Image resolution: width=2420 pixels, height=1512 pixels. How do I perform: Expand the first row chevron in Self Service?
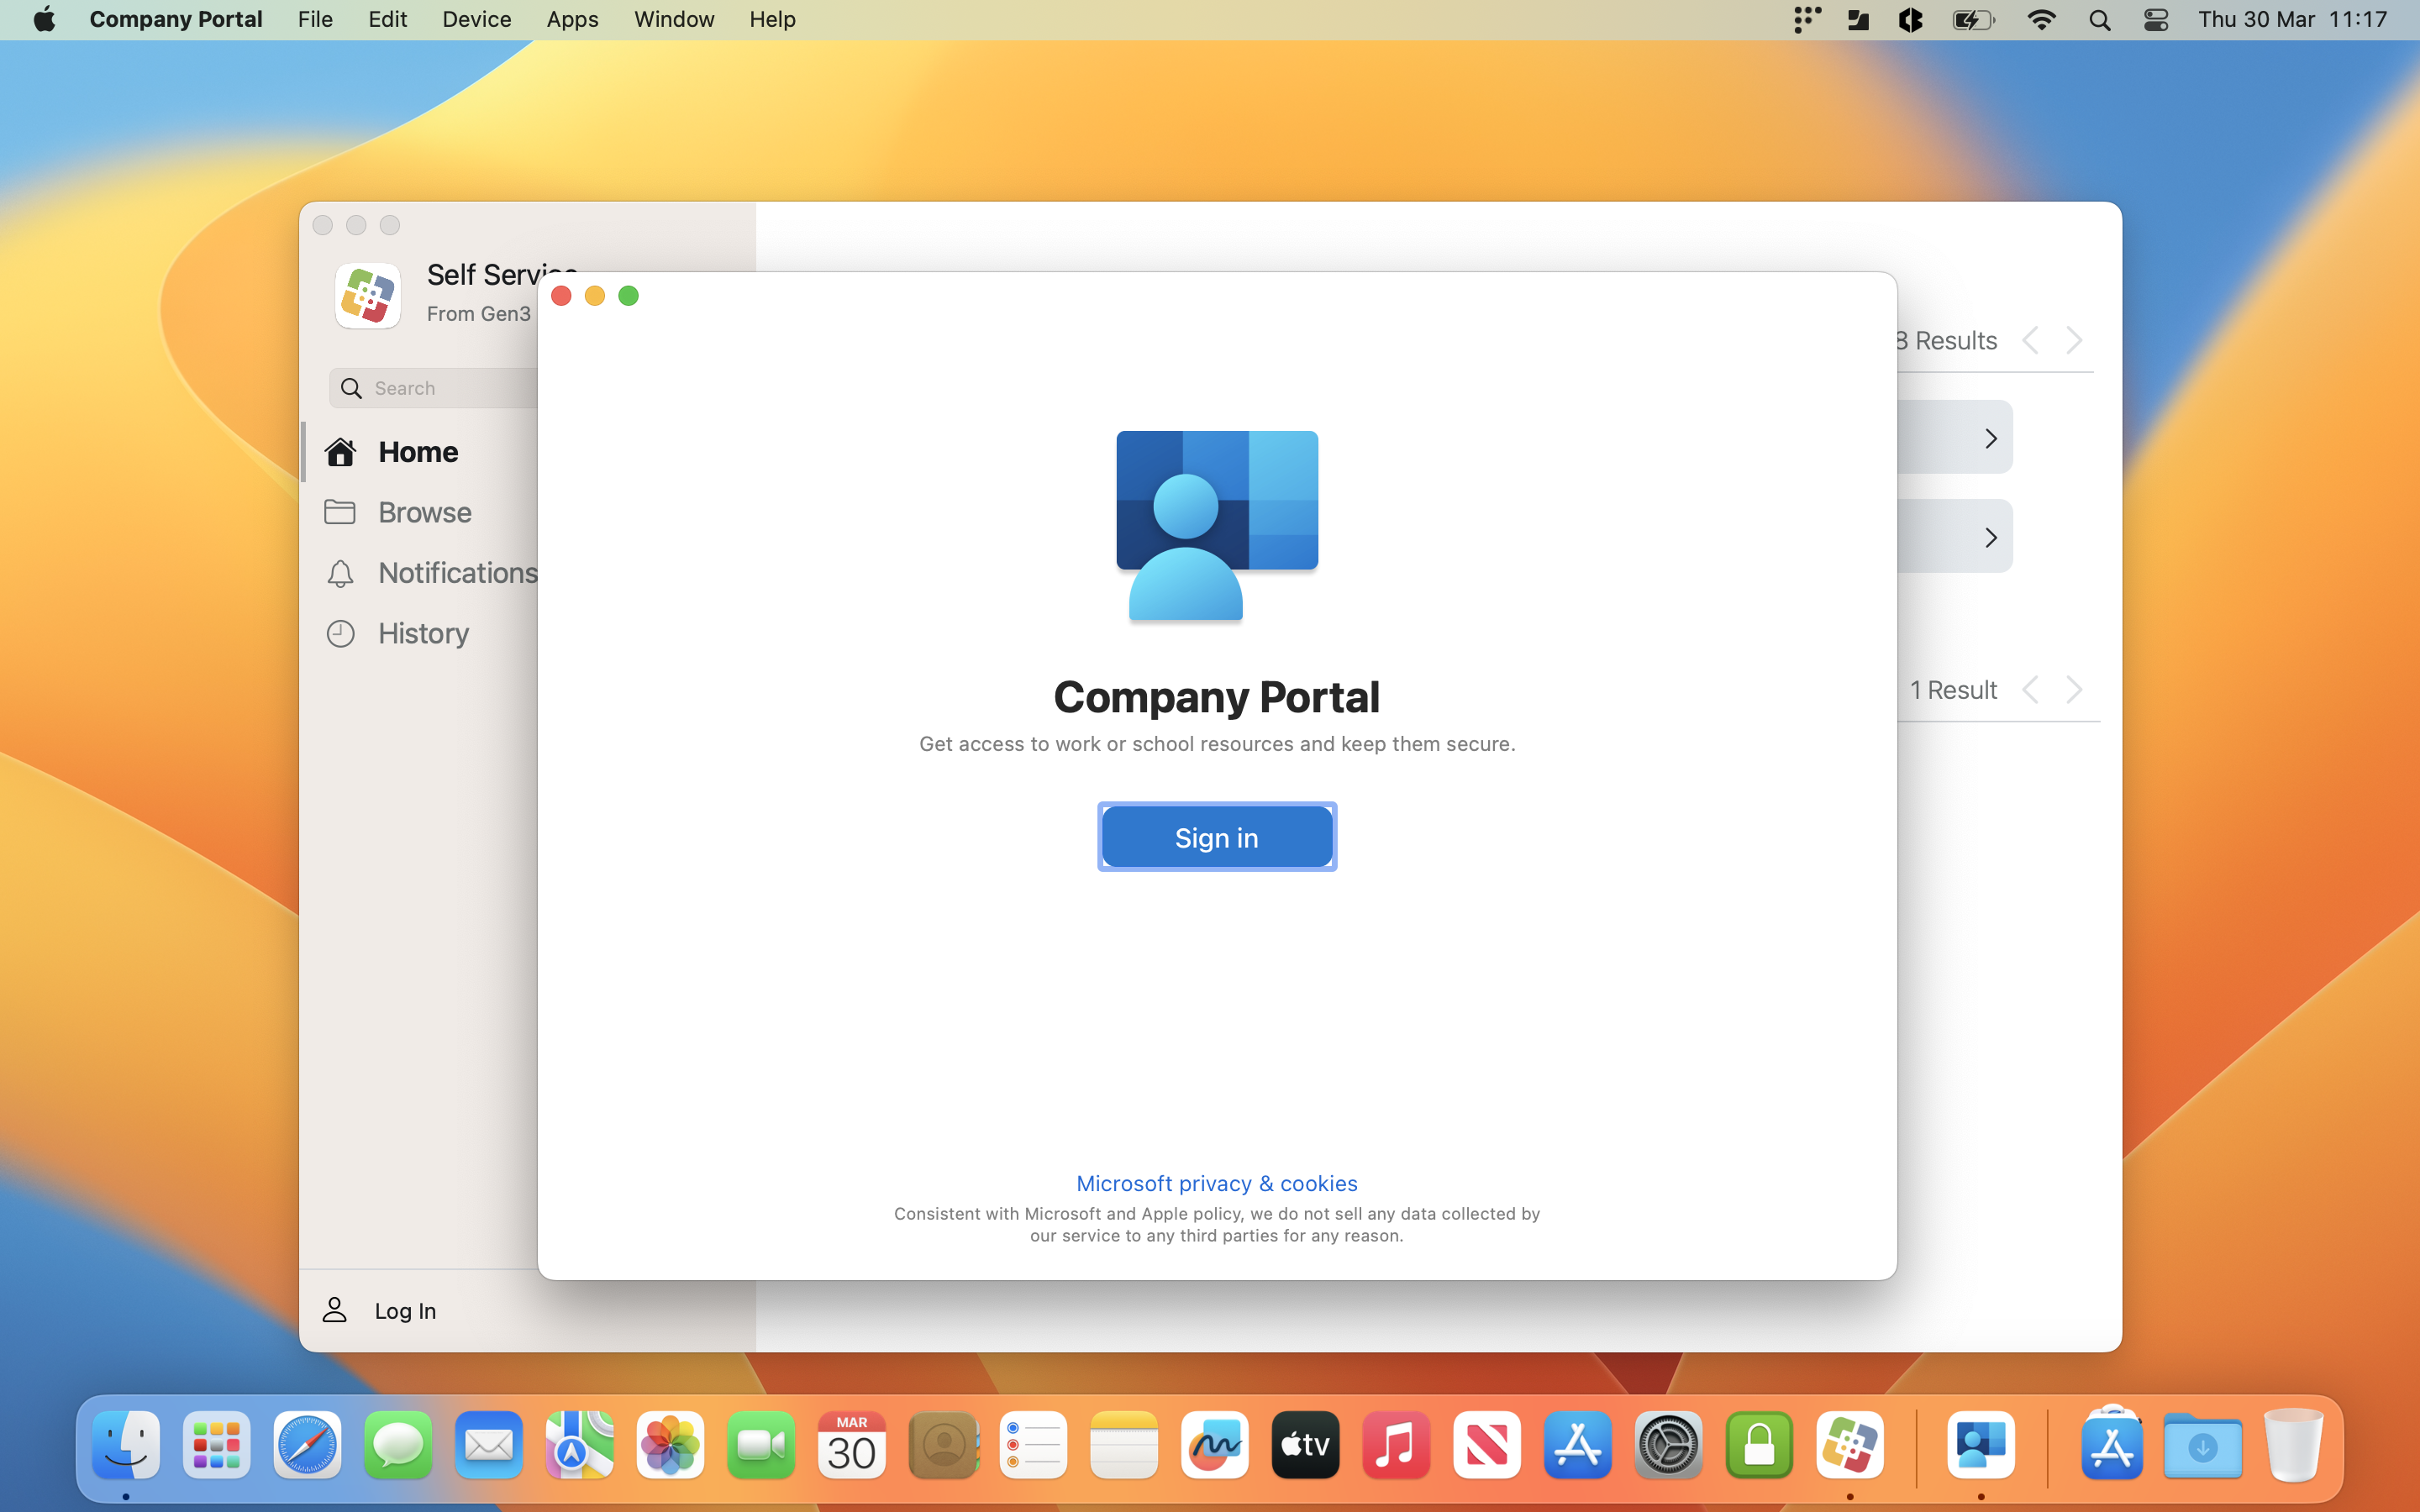[1990, 438]
